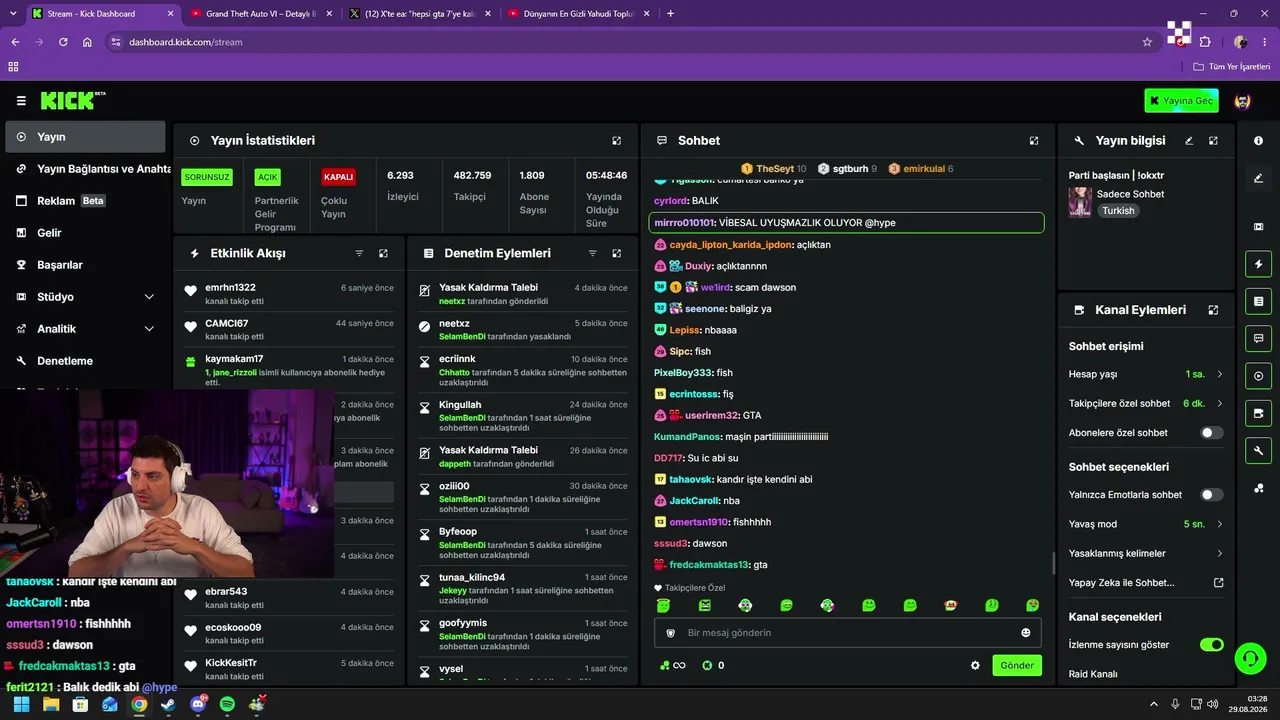Click the neetxz Yasak Kaldırma Talebi entry
This screenshot has width=1280, height=720.
click(x=524, y=294)
